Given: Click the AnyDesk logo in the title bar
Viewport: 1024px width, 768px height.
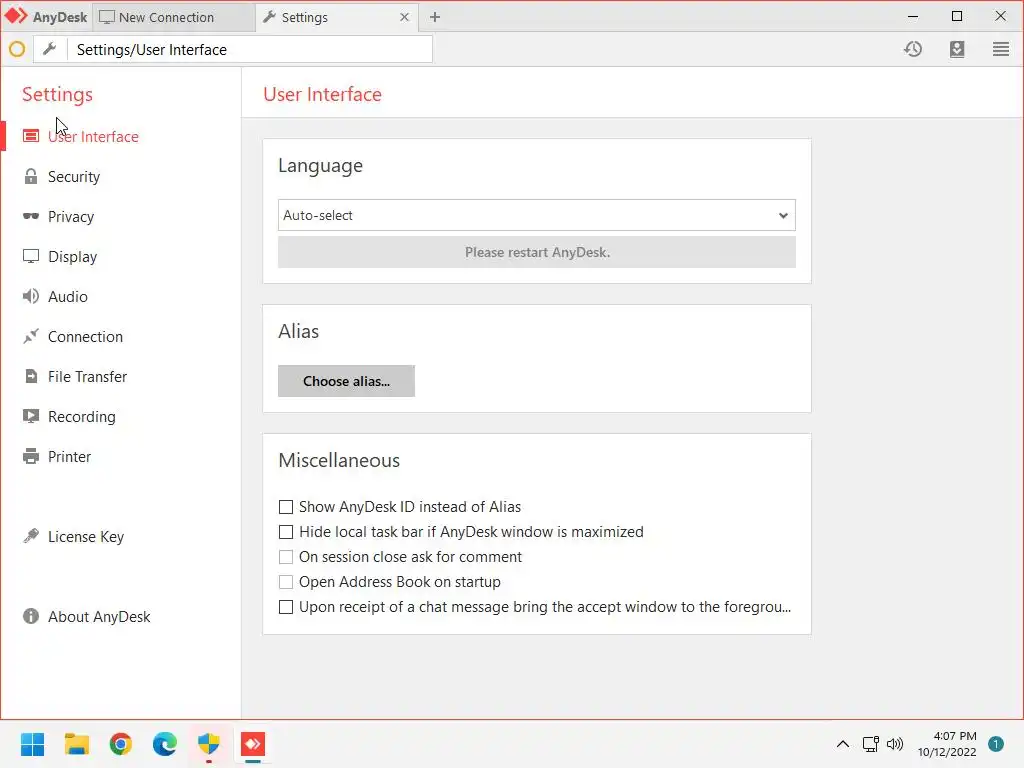Looking at the screenshot, I should [x=16, y=16].
